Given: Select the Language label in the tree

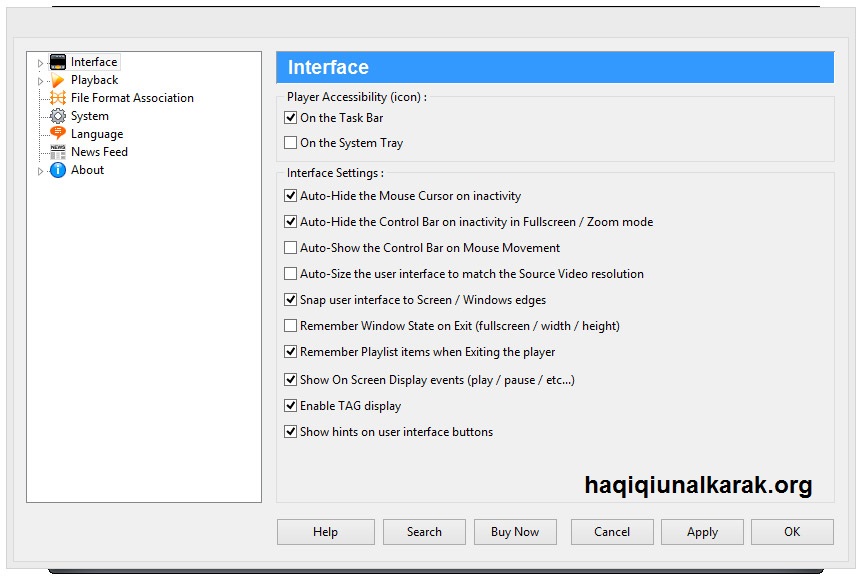Looking at the screenshot, I should pyautogui.click(x=97, y=134).
